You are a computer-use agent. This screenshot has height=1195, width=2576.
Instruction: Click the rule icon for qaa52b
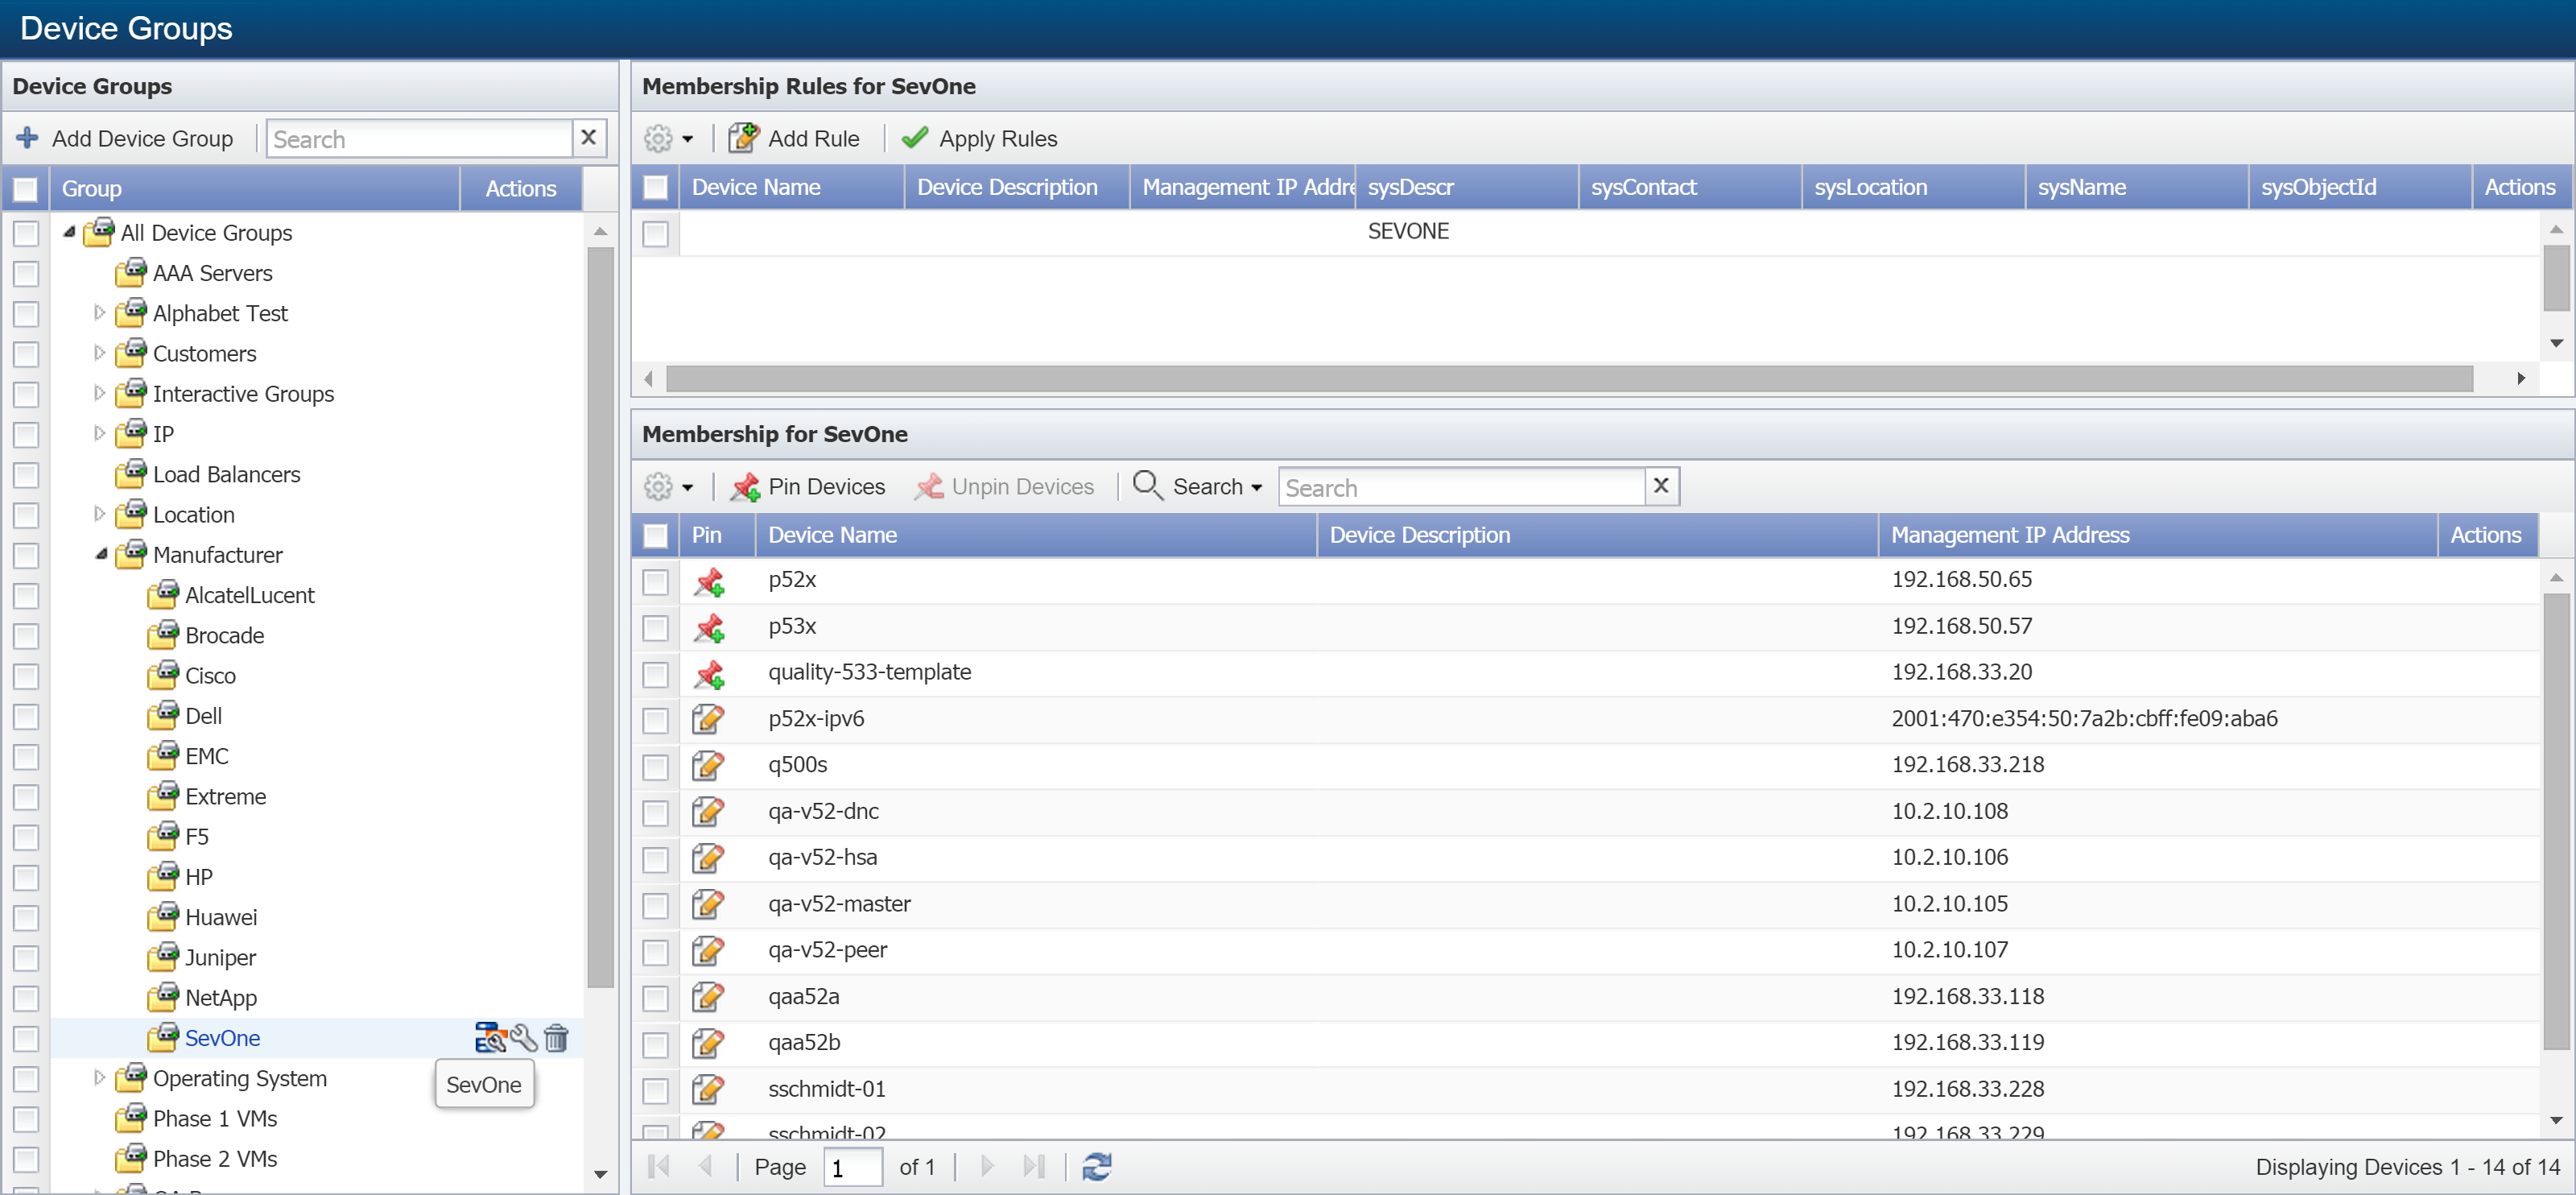pyautogui.click(x=708, y=1043)
